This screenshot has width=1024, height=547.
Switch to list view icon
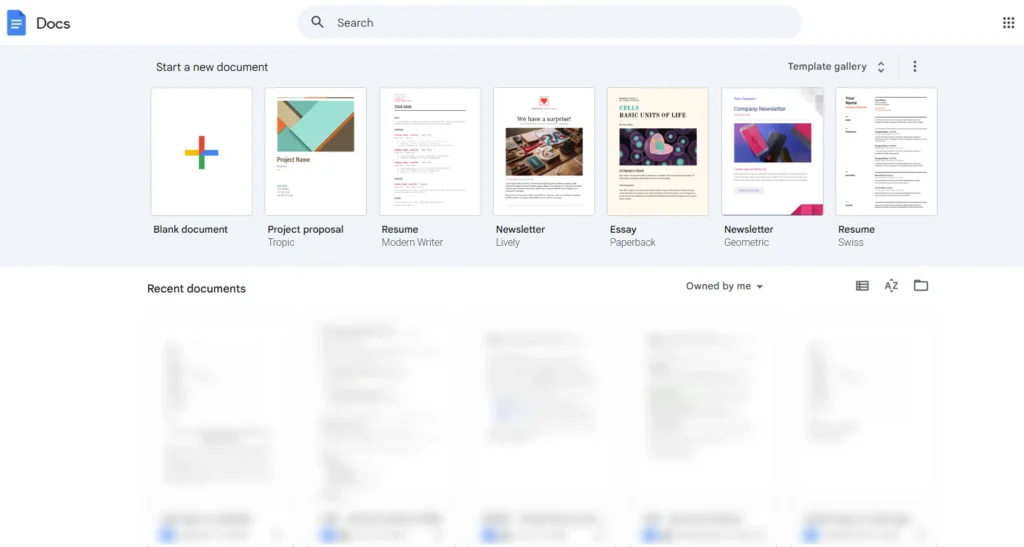click(862, 286)
